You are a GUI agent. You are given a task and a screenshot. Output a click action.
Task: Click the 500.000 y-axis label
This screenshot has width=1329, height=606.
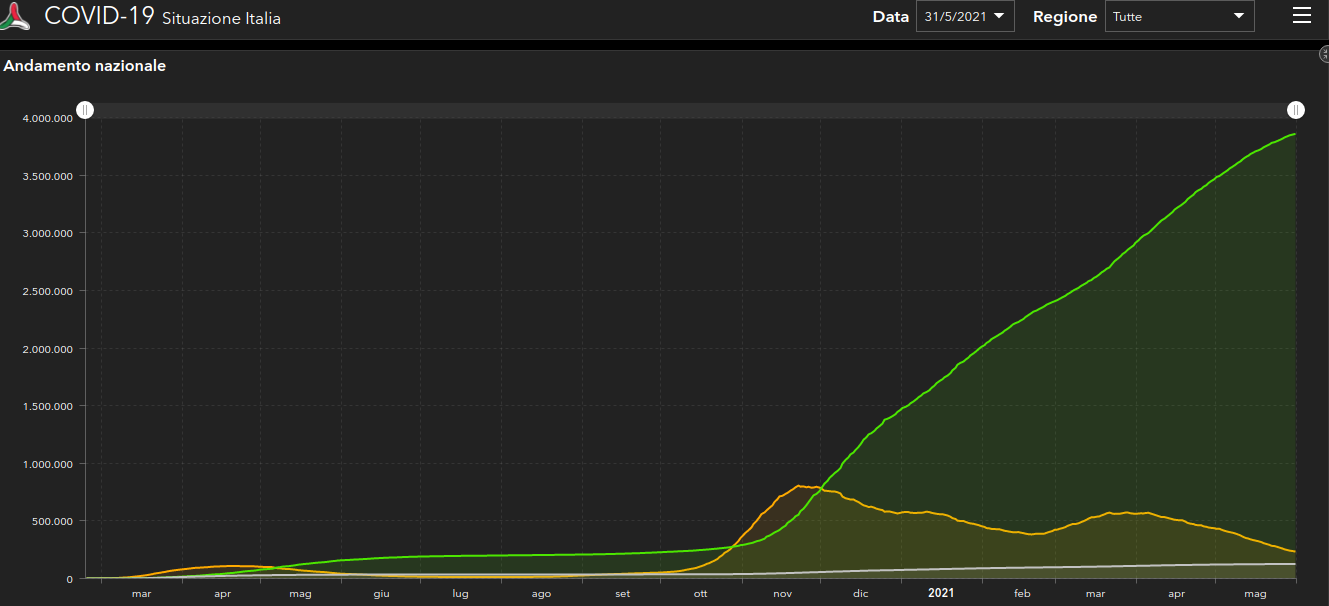click(x=53, y=521)
